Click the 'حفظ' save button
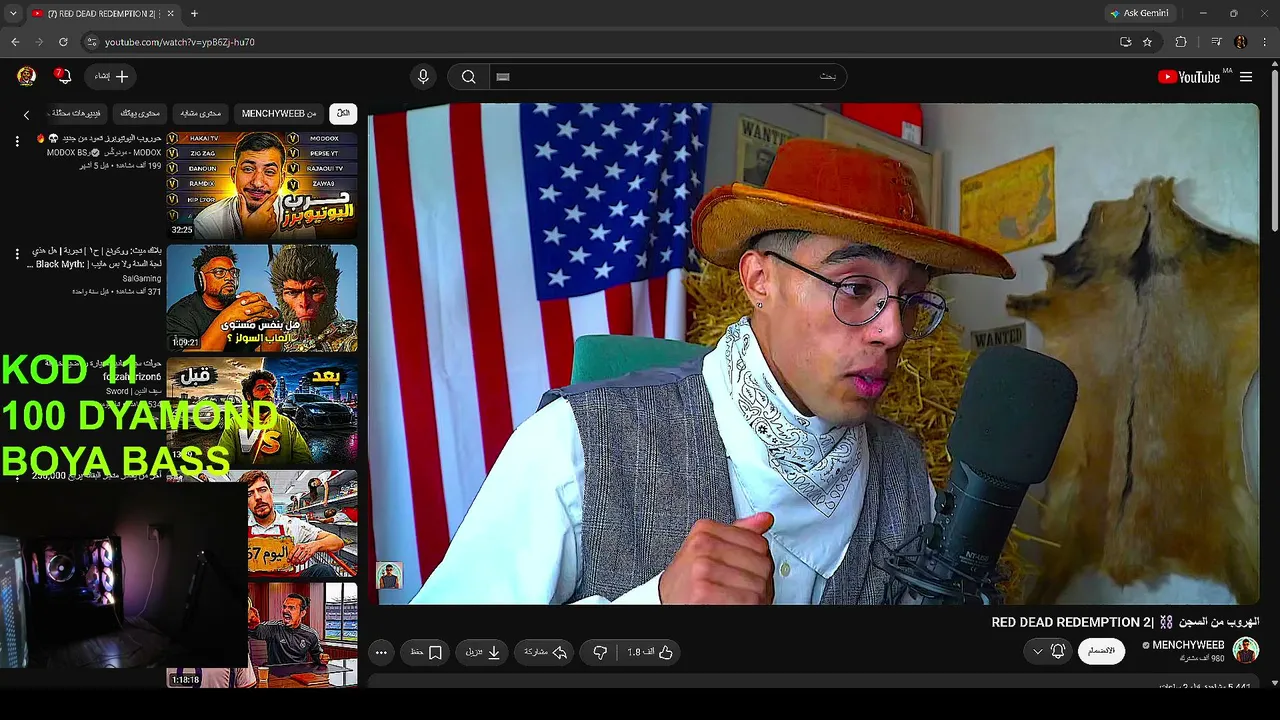 tap(426, 652)
